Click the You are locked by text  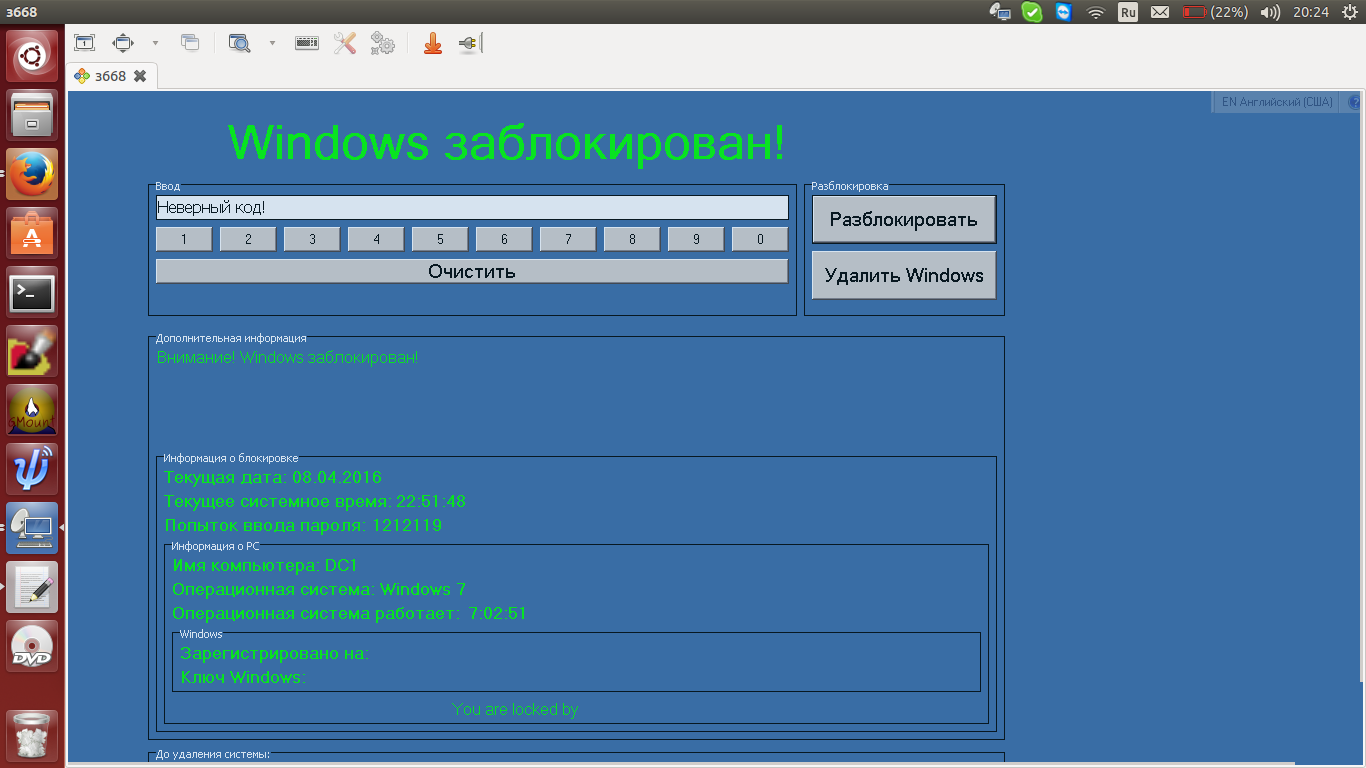516,709
